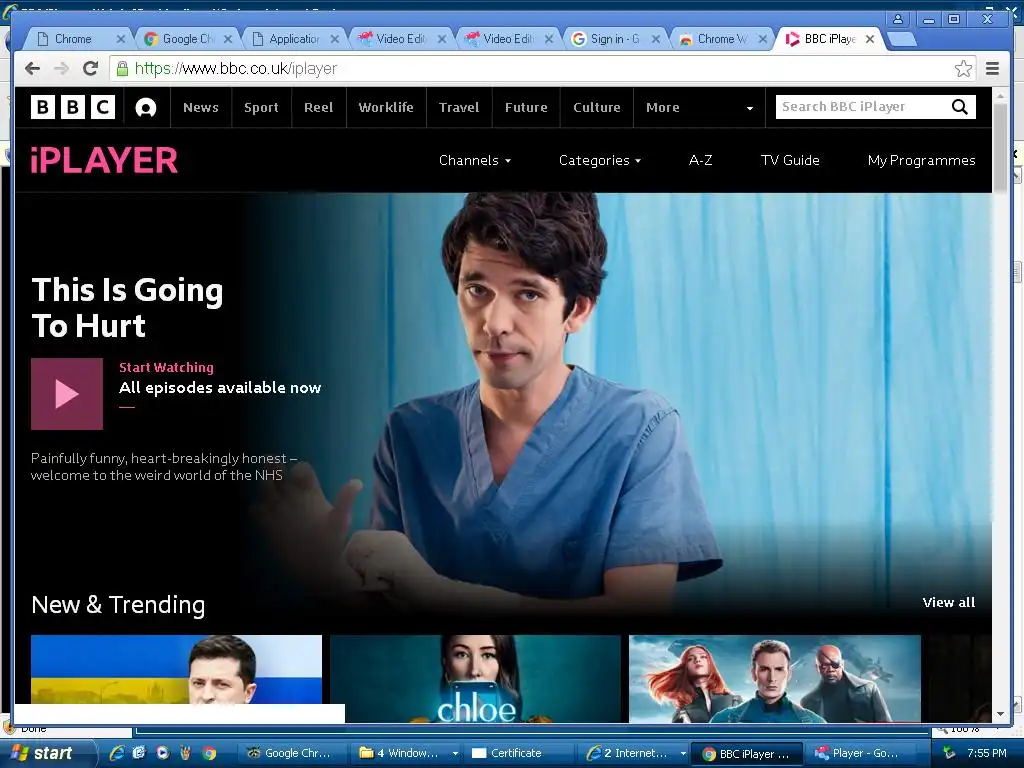Click the BBC logo blocks

tap(72, 107)
